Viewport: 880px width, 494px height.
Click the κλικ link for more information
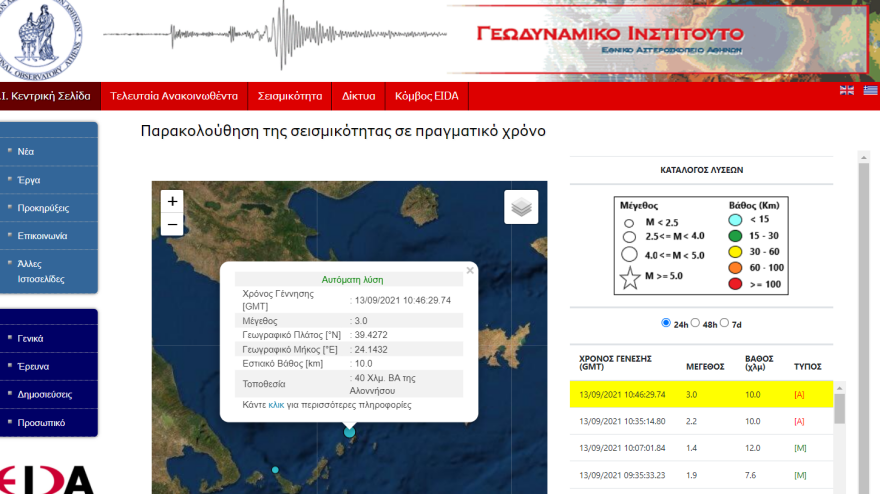pyautogui.click(x=276, y=405)
